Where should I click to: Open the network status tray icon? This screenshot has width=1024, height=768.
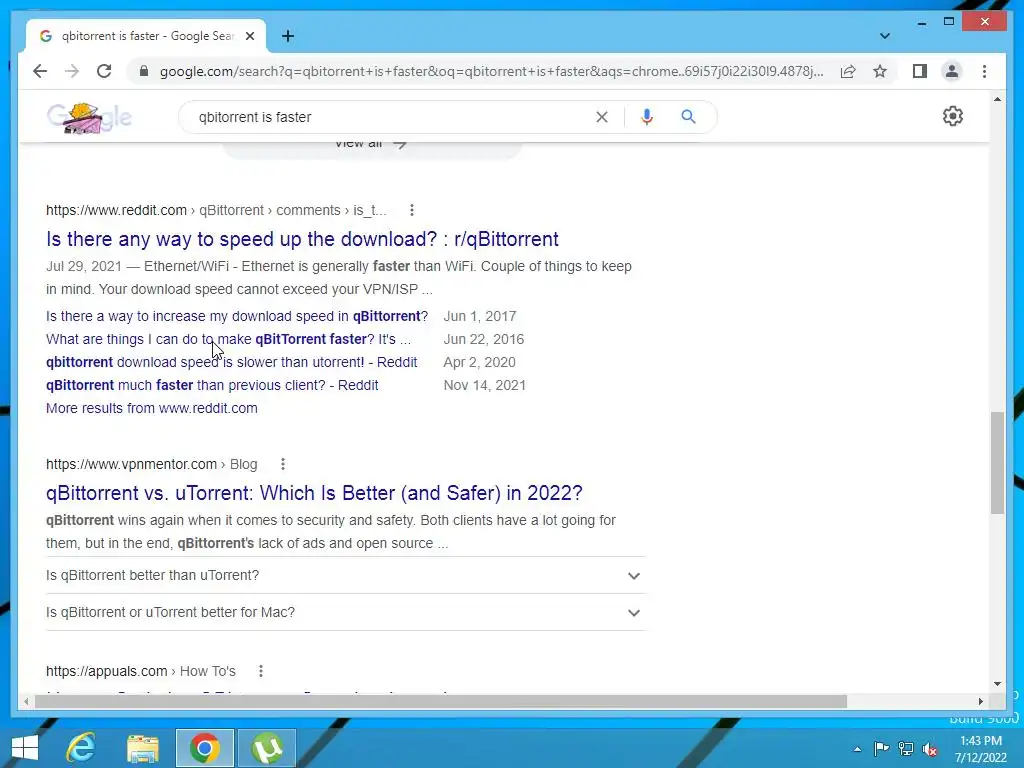(905, 748)
